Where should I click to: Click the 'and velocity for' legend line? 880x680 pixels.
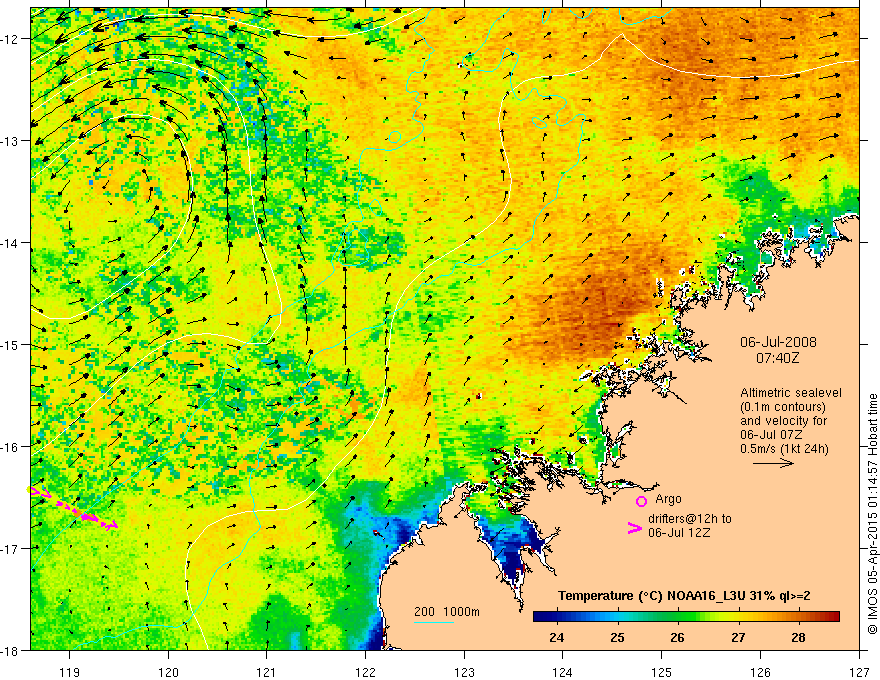point(783,421)
